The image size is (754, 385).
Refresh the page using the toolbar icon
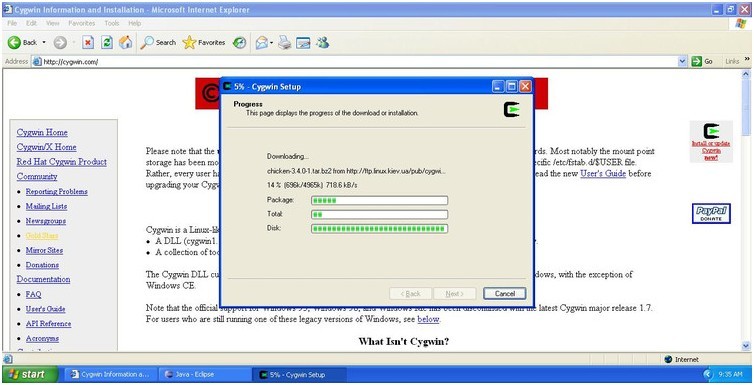107,43
